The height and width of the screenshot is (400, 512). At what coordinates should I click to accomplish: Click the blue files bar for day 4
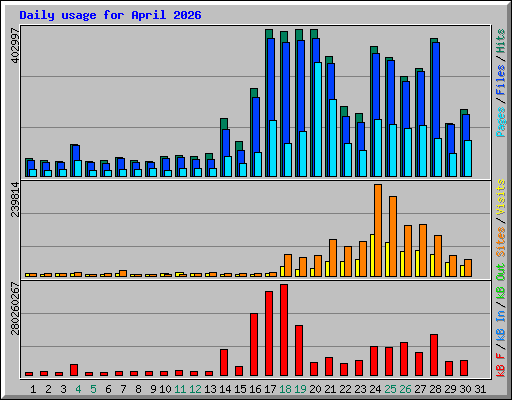(x=76, y=153)
